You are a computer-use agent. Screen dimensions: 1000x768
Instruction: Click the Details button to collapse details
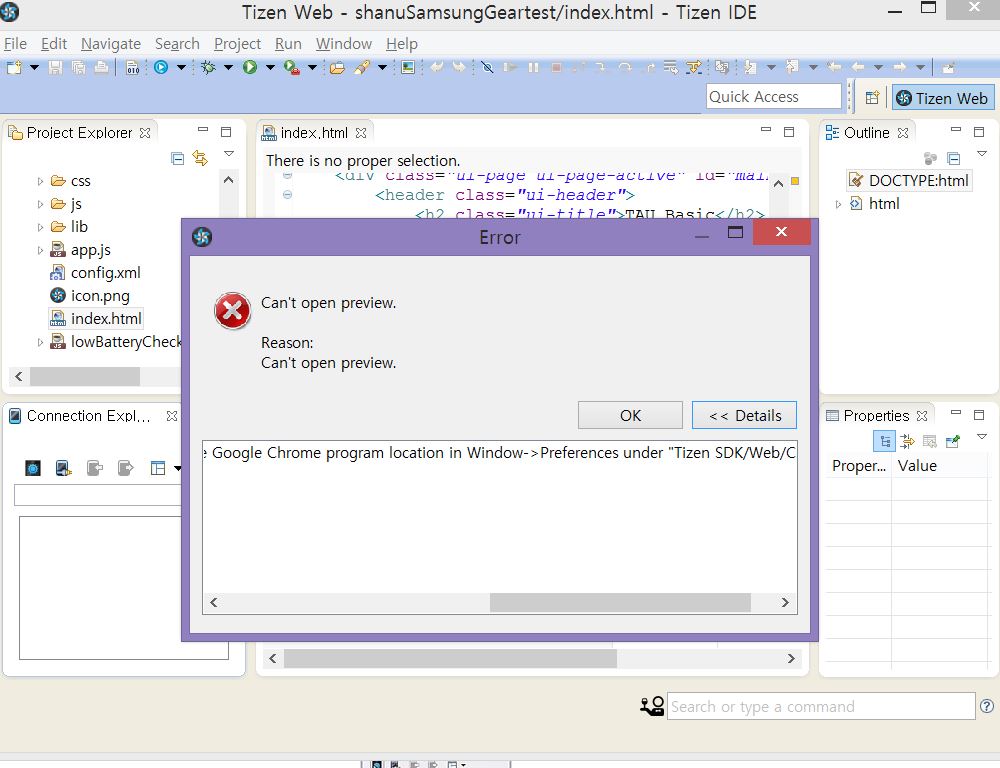point(744,415)
